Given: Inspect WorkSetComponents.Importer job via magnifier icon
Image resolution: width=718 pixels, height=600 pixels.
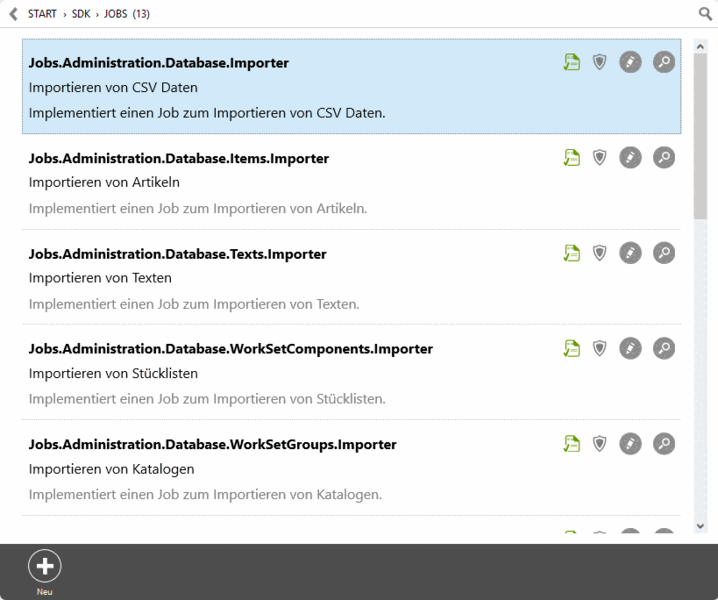Looking at the screenshot, I should point(664,348).
